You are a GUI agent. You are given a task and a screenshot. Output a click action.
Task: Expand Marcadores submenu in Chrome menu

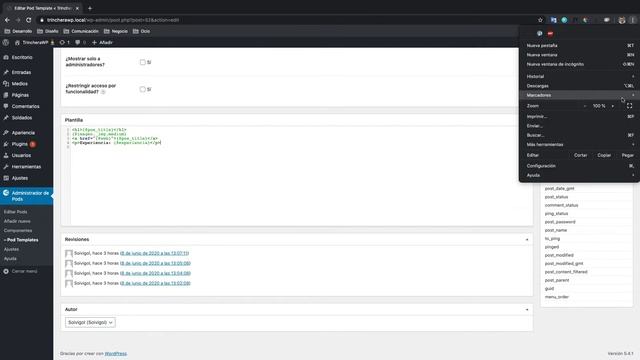pos(579,95)
